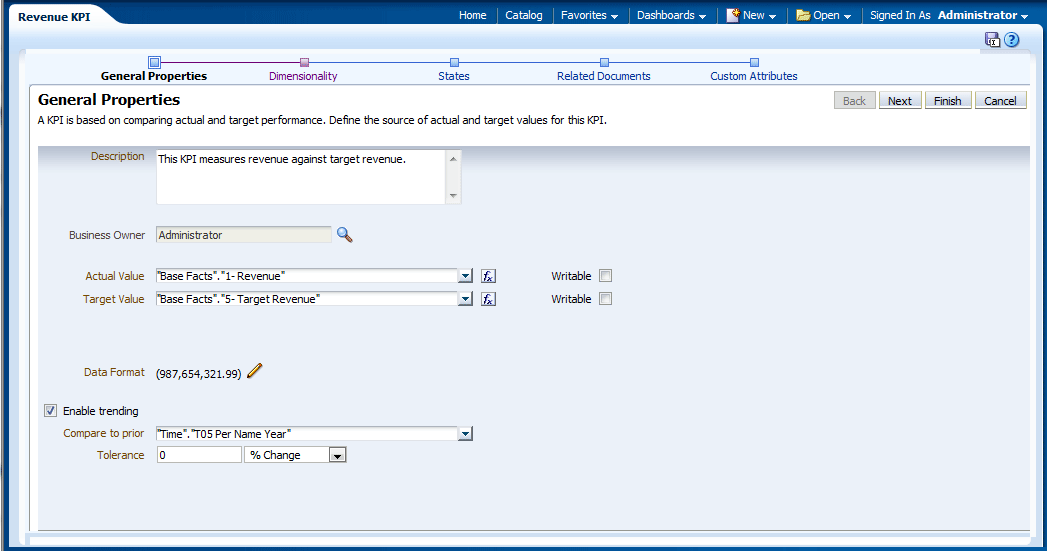Click the Next button
Image resolution: width=1047 pixels, height=551 pixels.
(899, 101)
